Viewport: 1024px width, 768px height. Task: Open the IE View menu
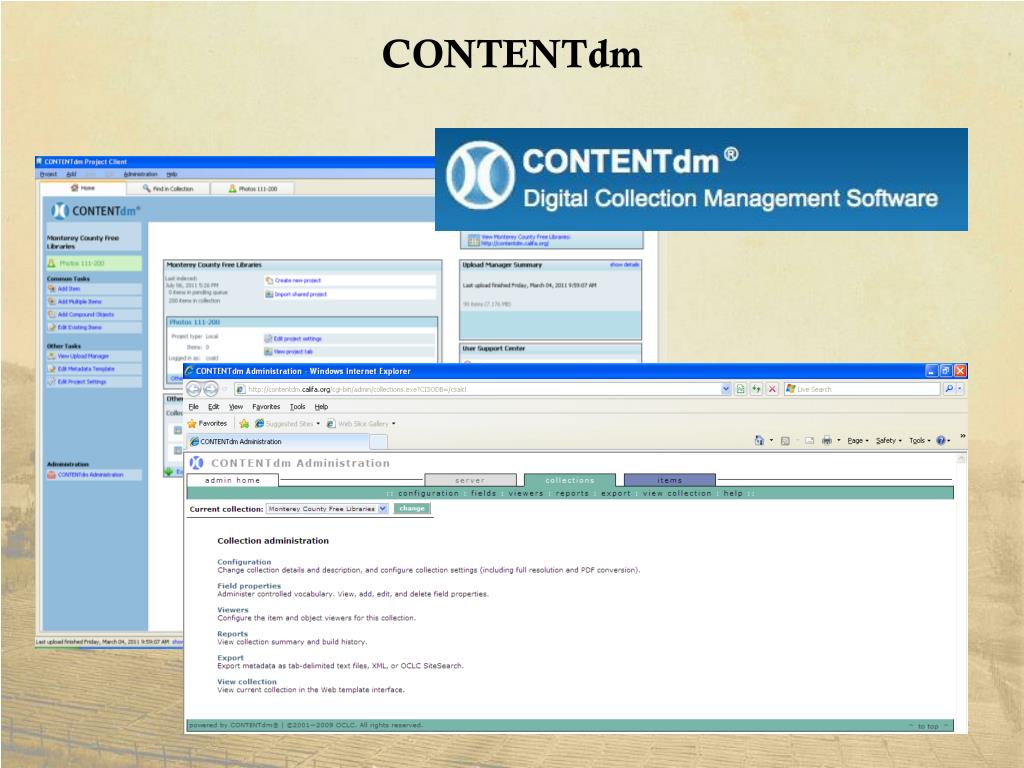click(236, 407)
